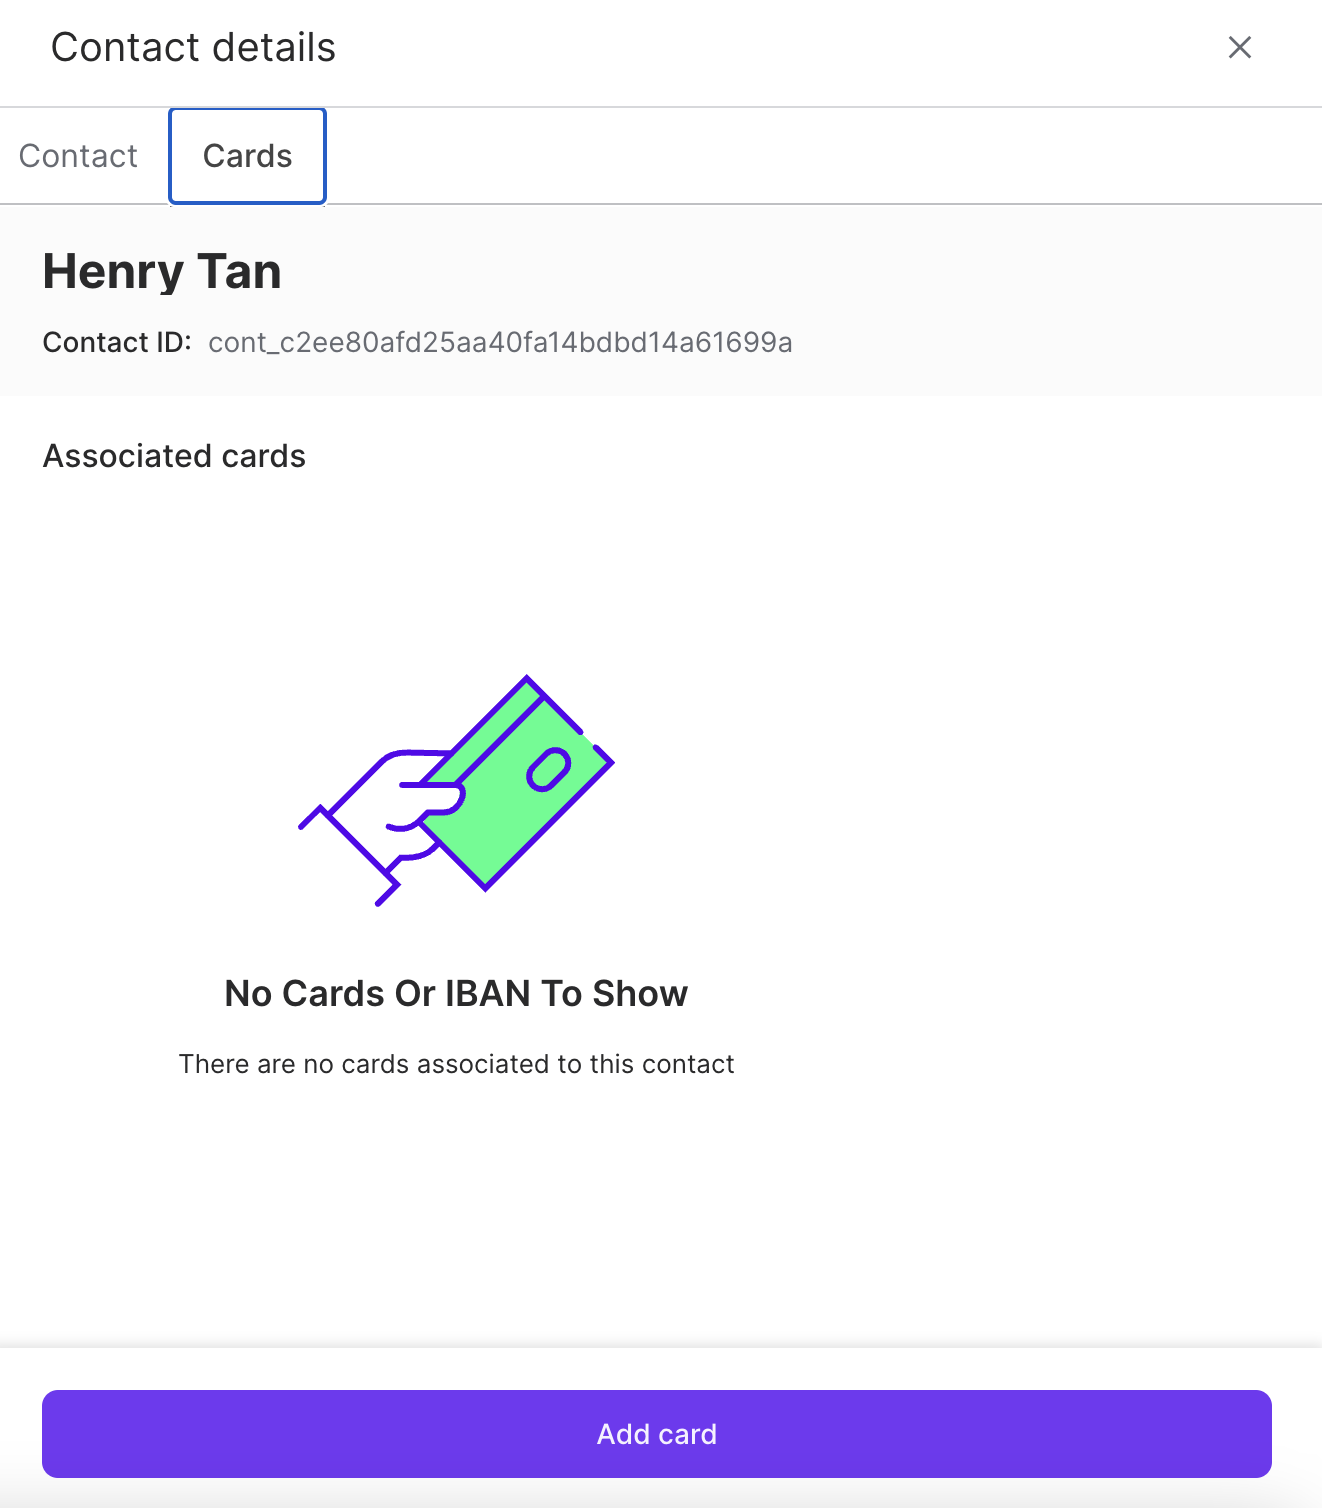Screen dimensions: 1322x1508
Task: Click the word Tan in the contact name
Action: coord(240,271)
